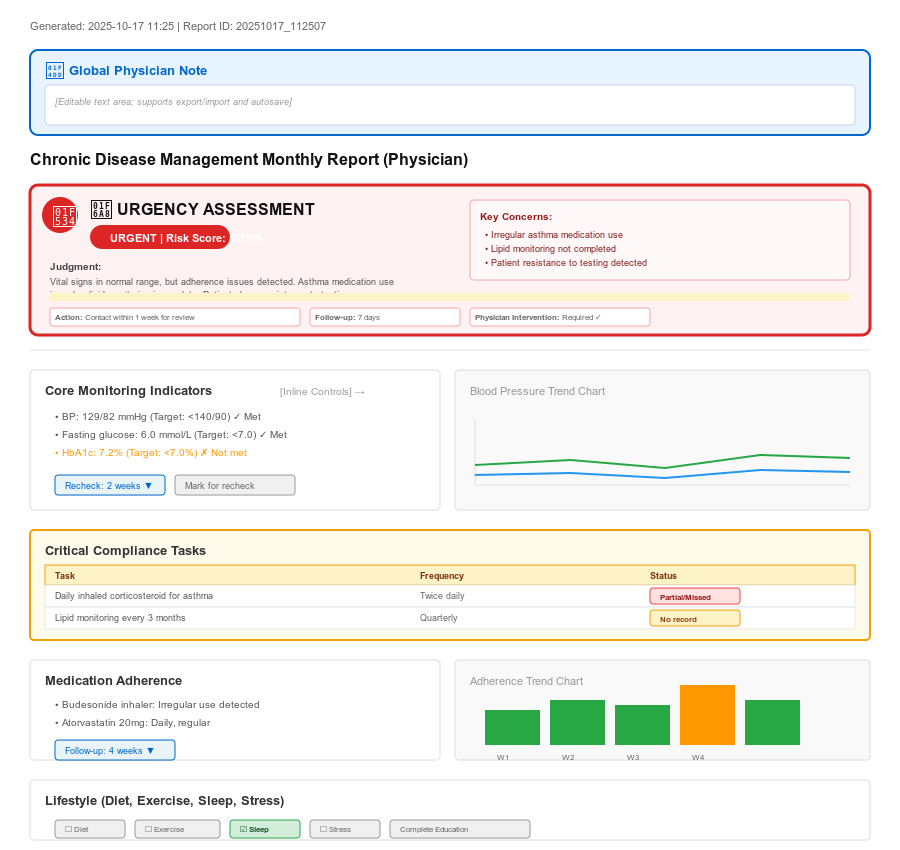
Task: Uncheck the Sleep lifestyle option
Action: (264, 829)
